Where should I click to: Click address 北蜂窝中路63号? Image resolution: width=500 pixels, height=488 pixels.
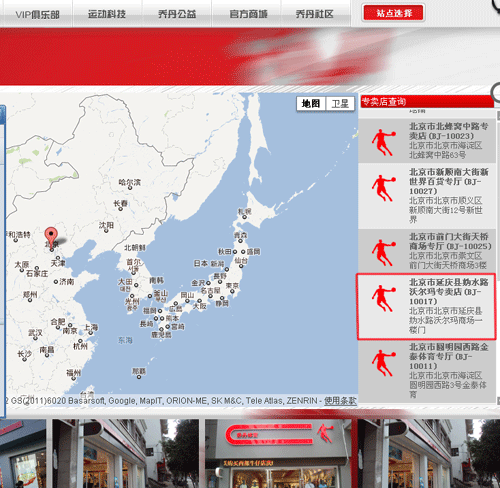437,155
